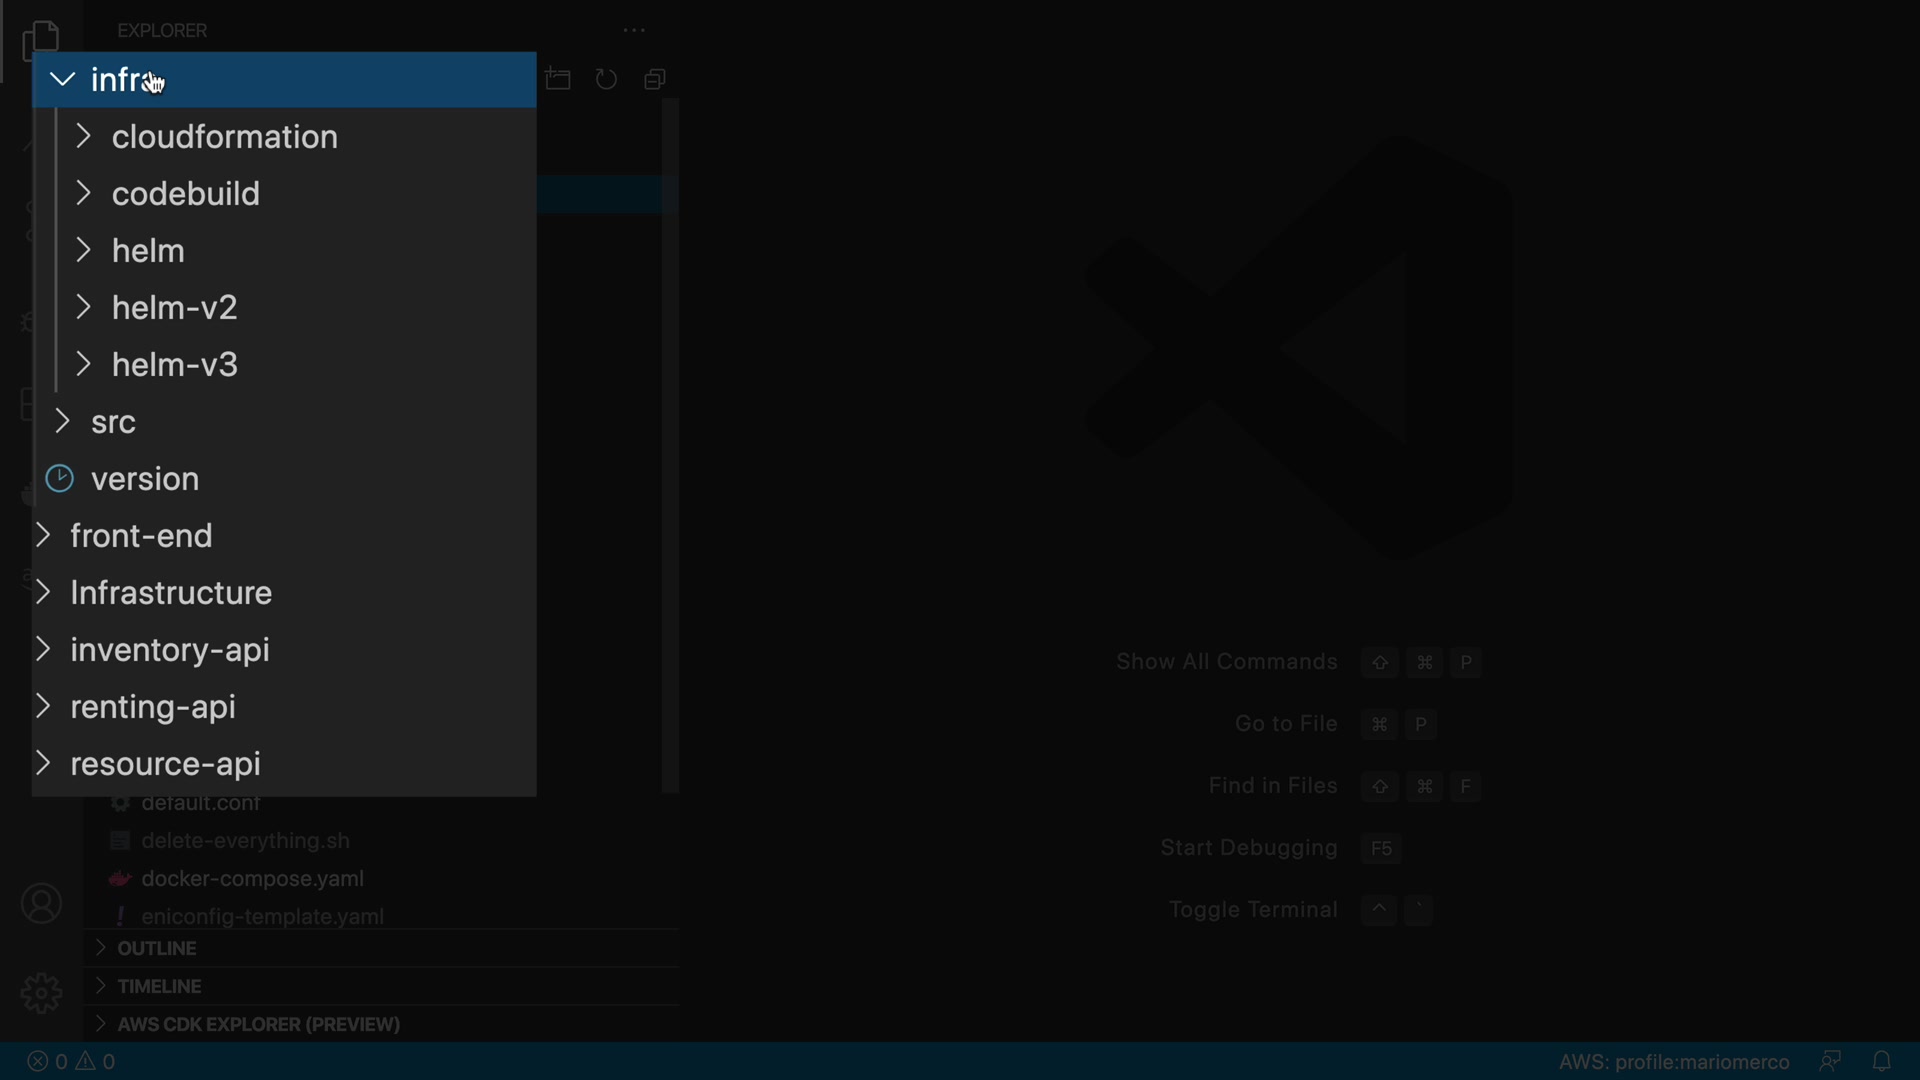This screenshot has height=1080, width=1920.
Task: Open the Accounts icon
Action: (41, 904)
